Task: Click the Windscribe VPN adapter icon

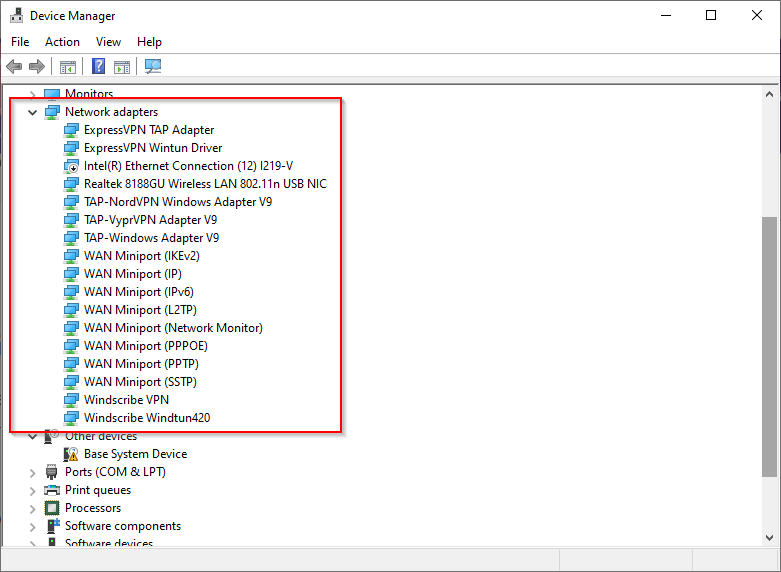Action: point(71,400)
